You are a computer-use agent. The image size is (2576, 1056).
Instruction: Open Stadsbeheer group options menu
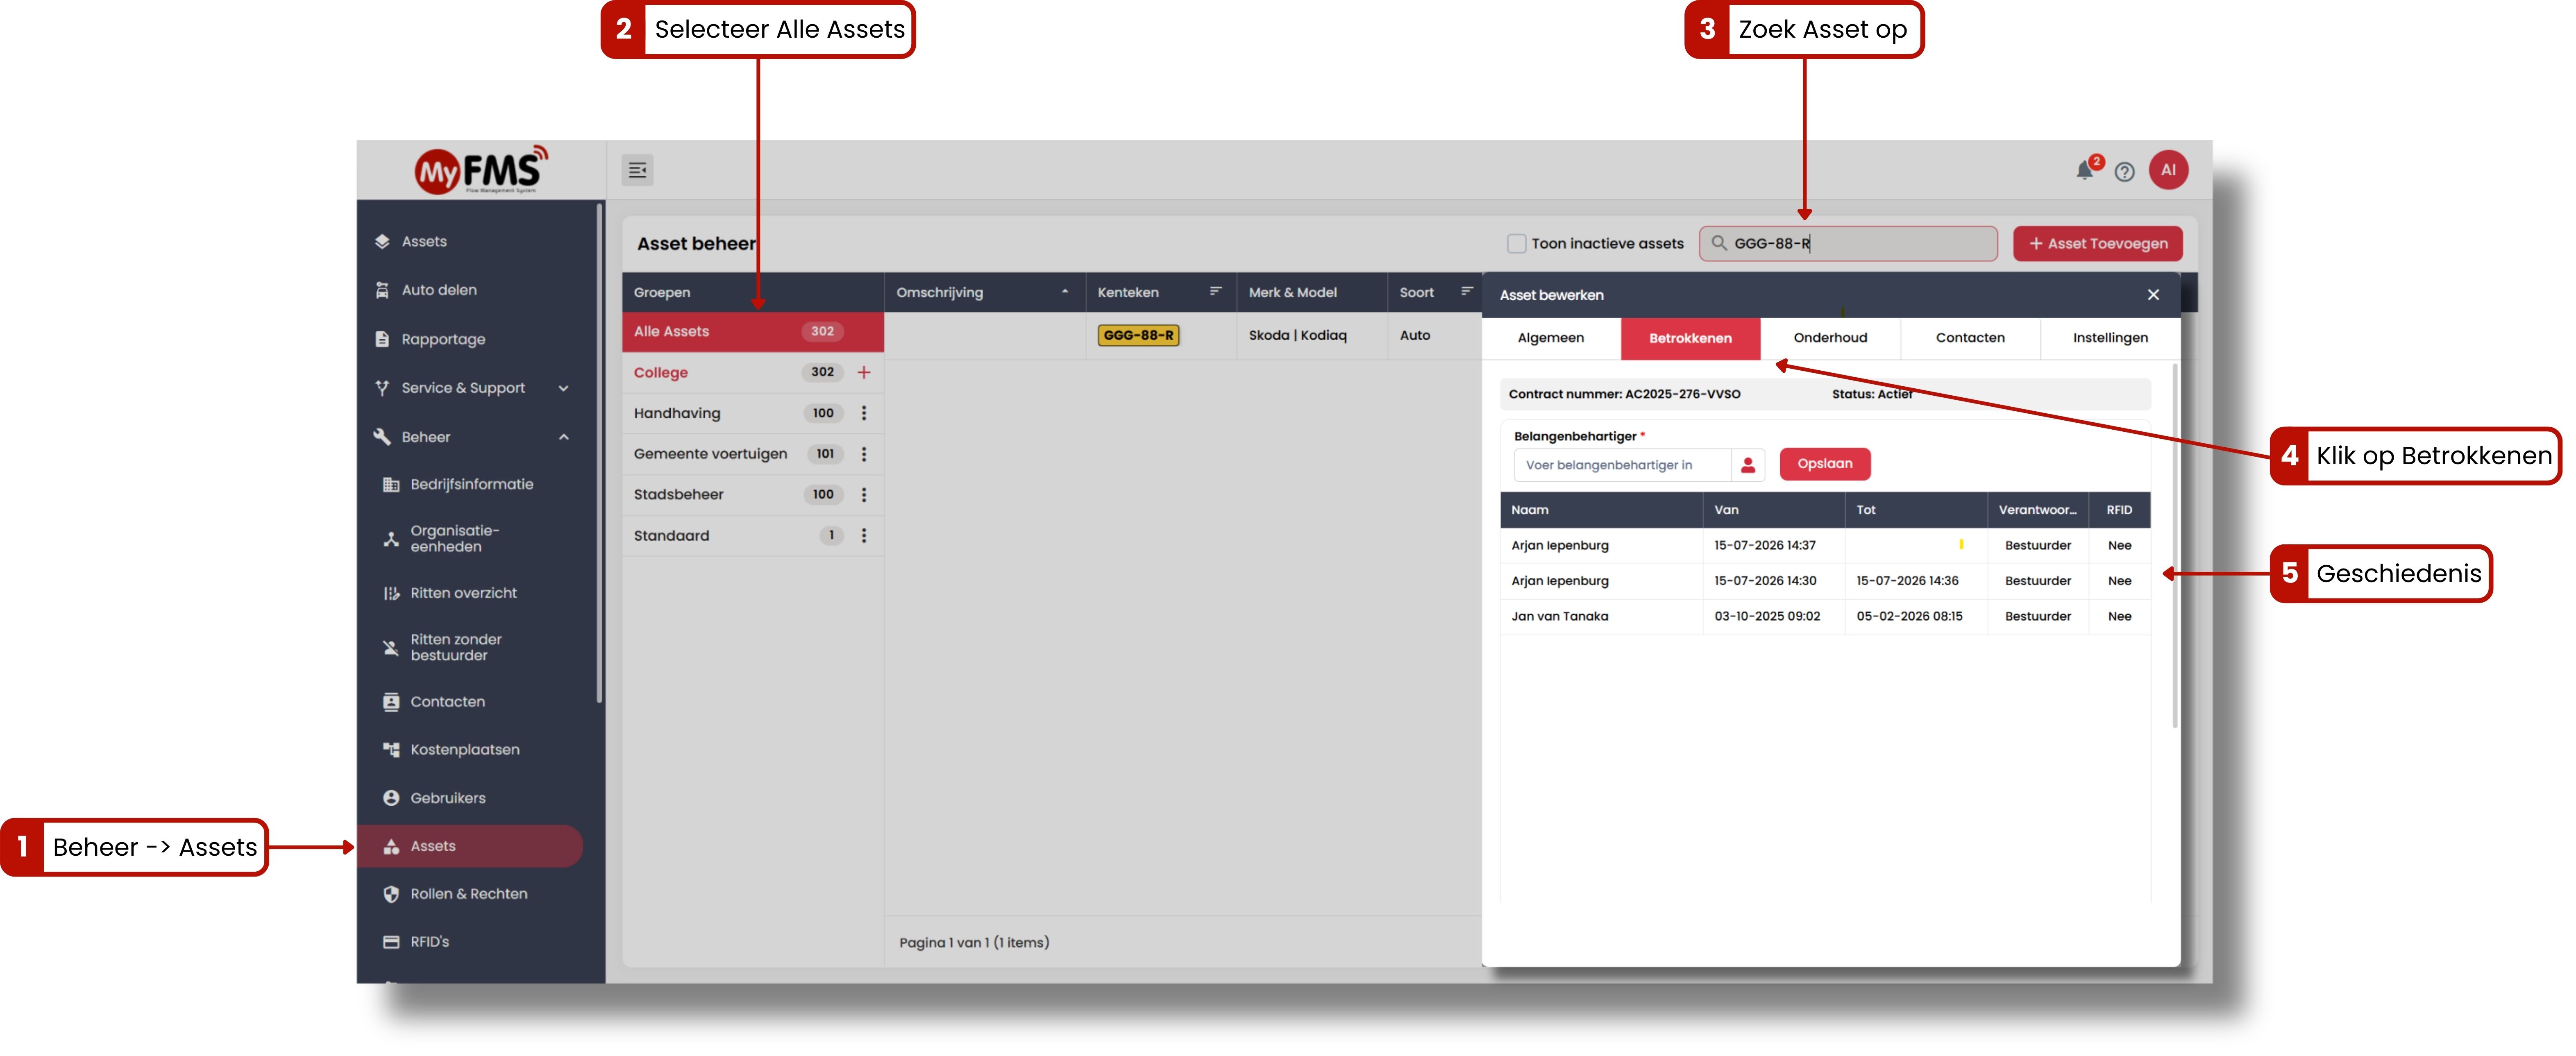point(864,495)
